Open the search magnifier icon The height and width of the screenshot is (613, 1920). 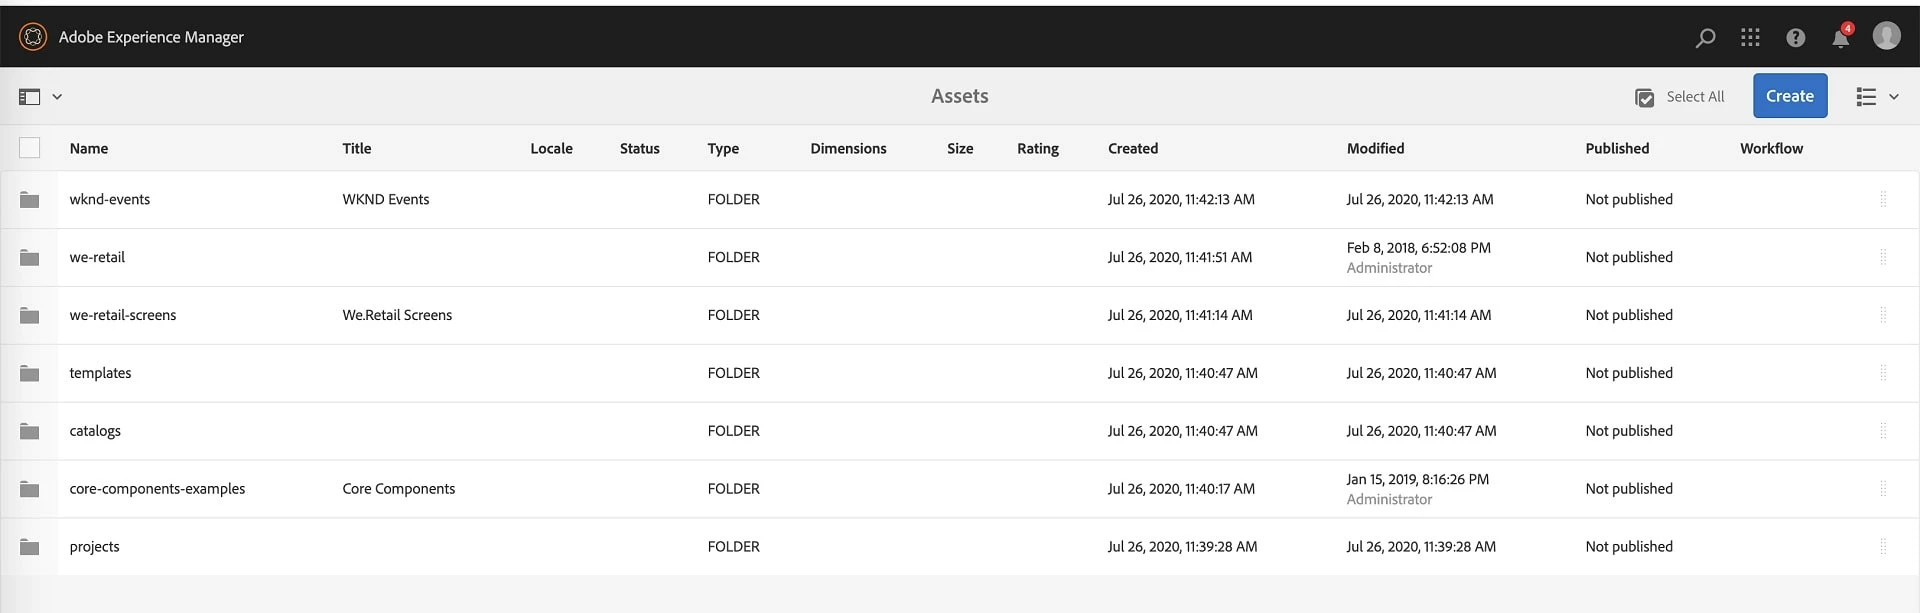click(x=1705, y=38)
